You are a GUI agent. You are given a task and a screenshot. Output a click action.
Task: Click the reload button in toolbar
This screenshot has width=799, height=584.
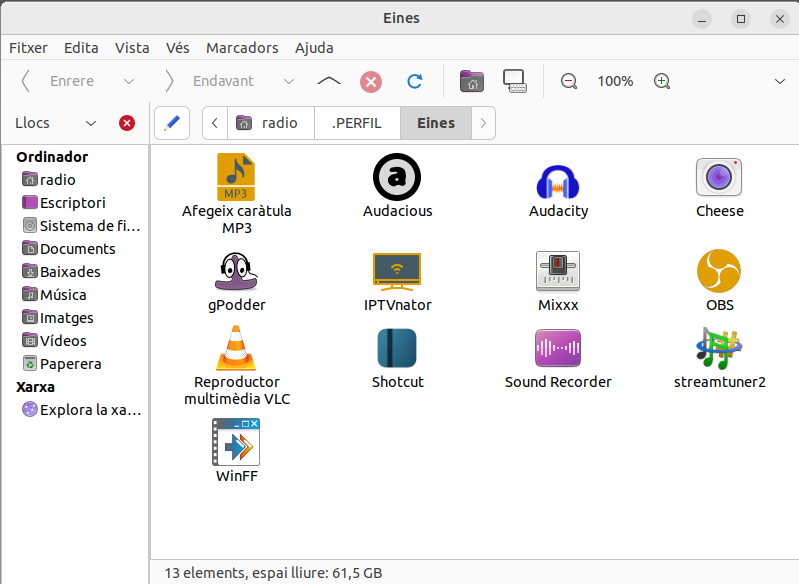(x=414, y=81)
